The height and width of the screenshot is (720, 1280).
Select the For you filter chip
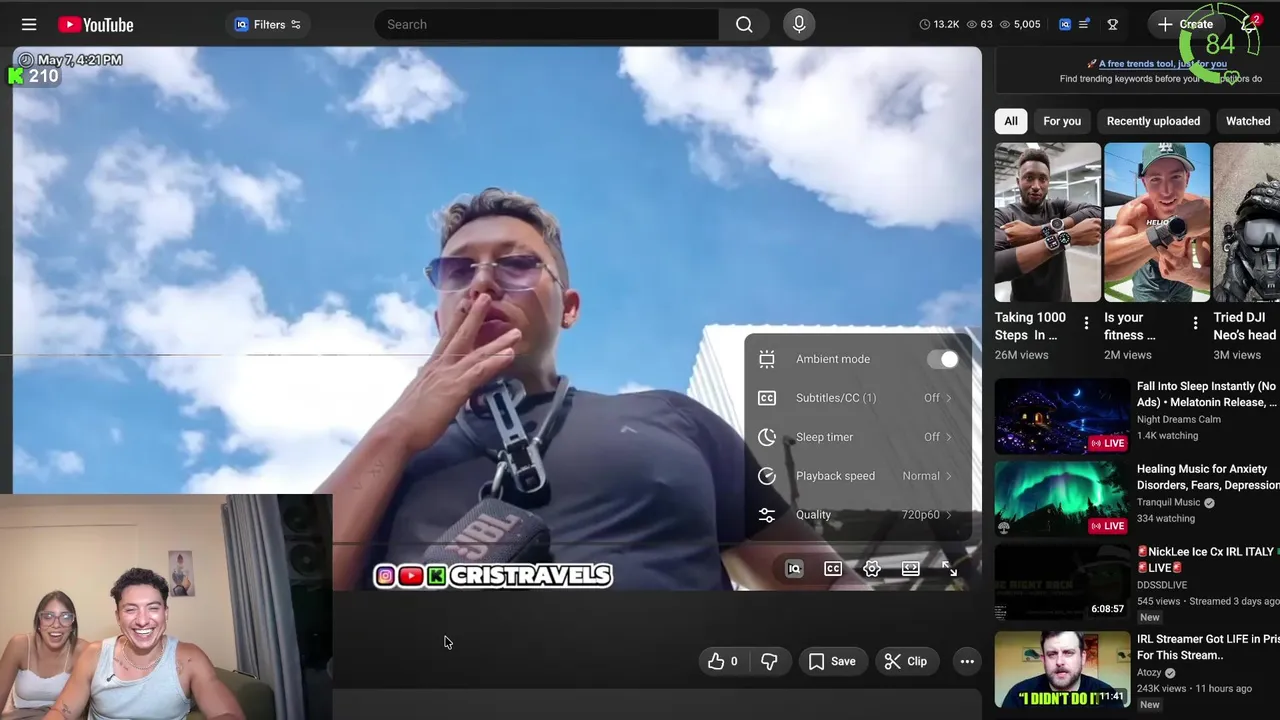[x=1062, y=121]
